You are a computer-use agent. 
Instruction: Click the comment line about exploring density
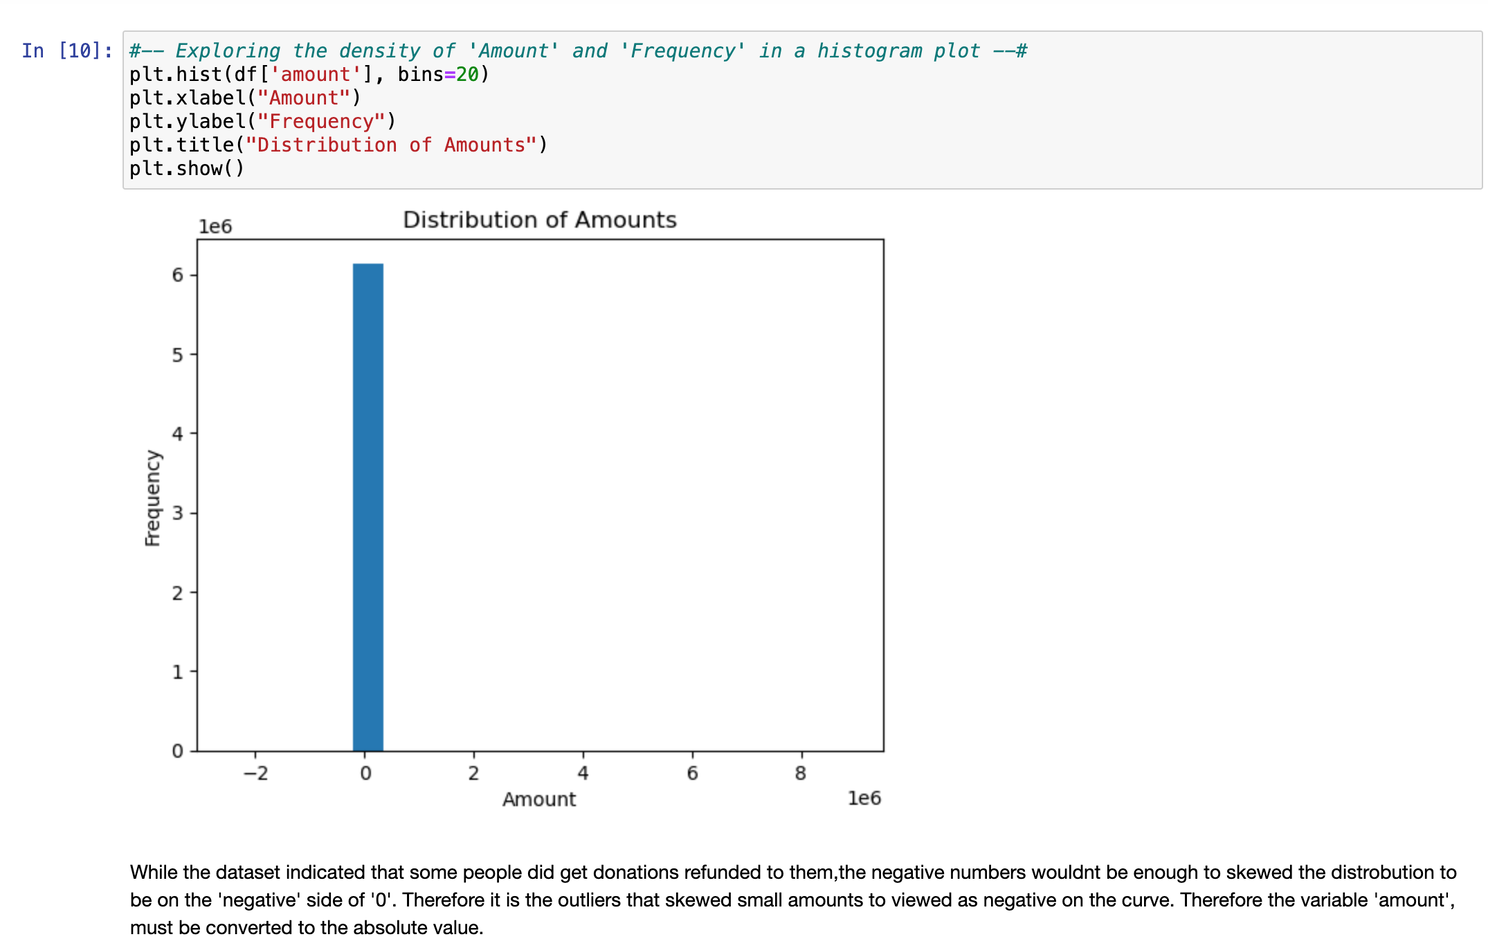577,51
